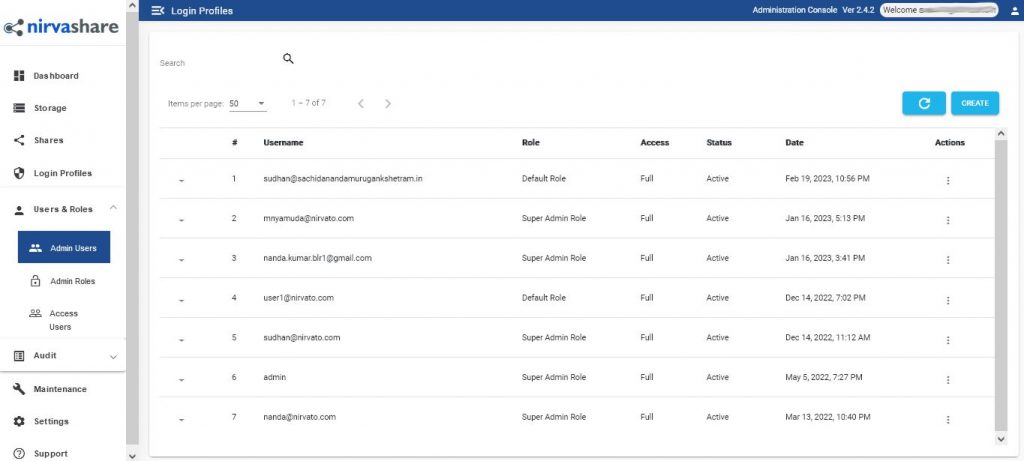Click the Maintenance wrench icon
The height and width of the screenshot is (461, 1024).
(19, 389)
